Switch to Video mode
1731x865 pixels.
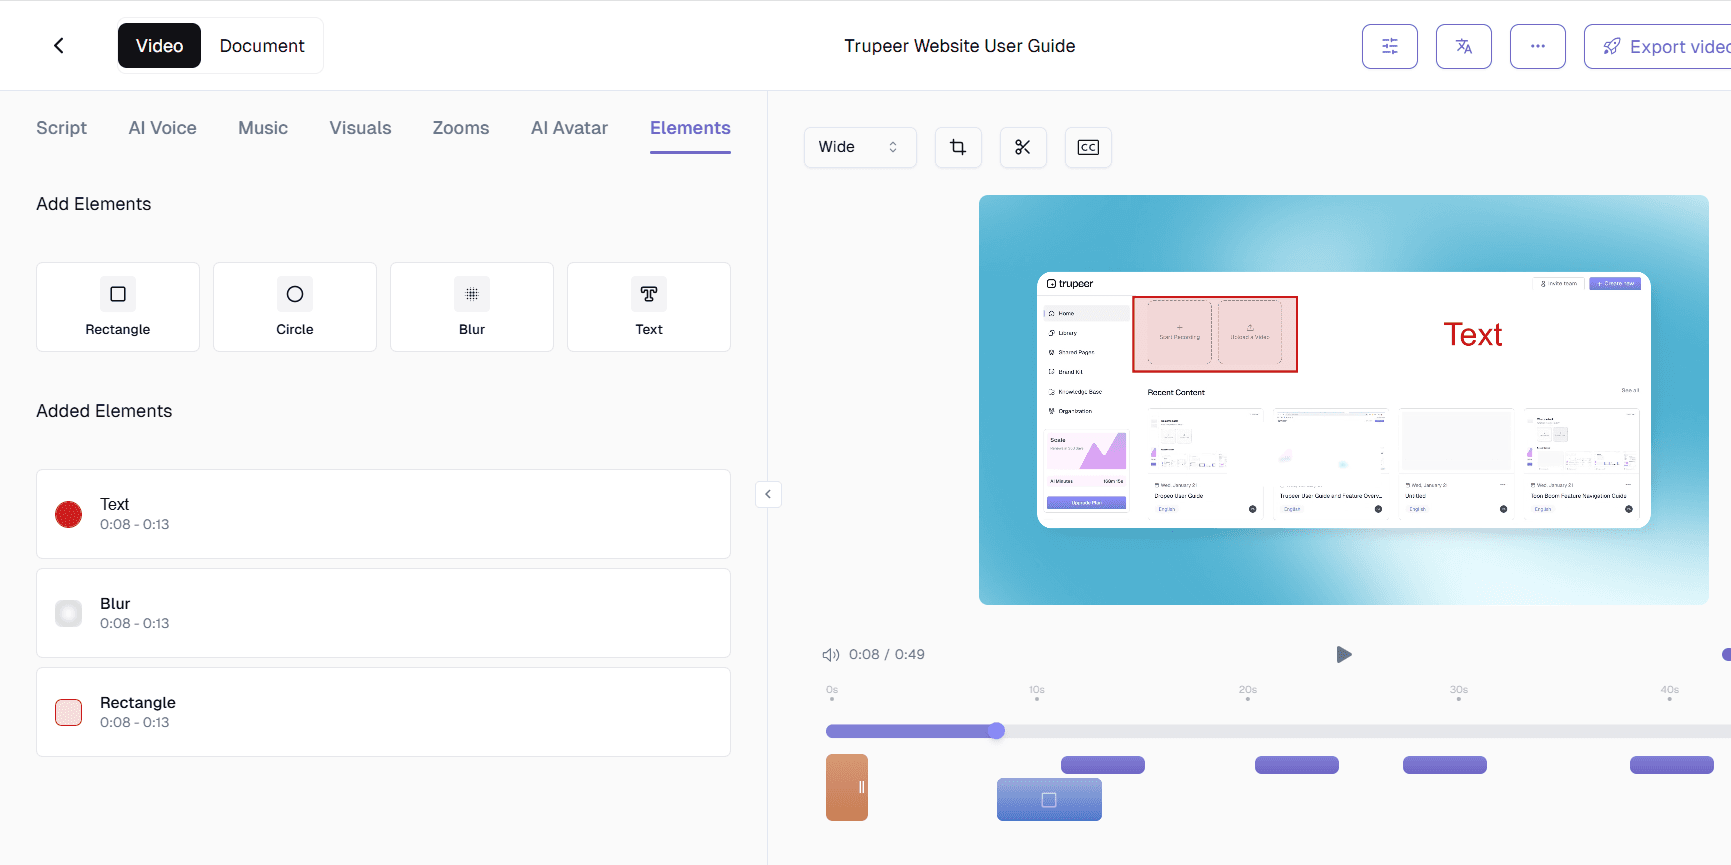click(159, 46)
